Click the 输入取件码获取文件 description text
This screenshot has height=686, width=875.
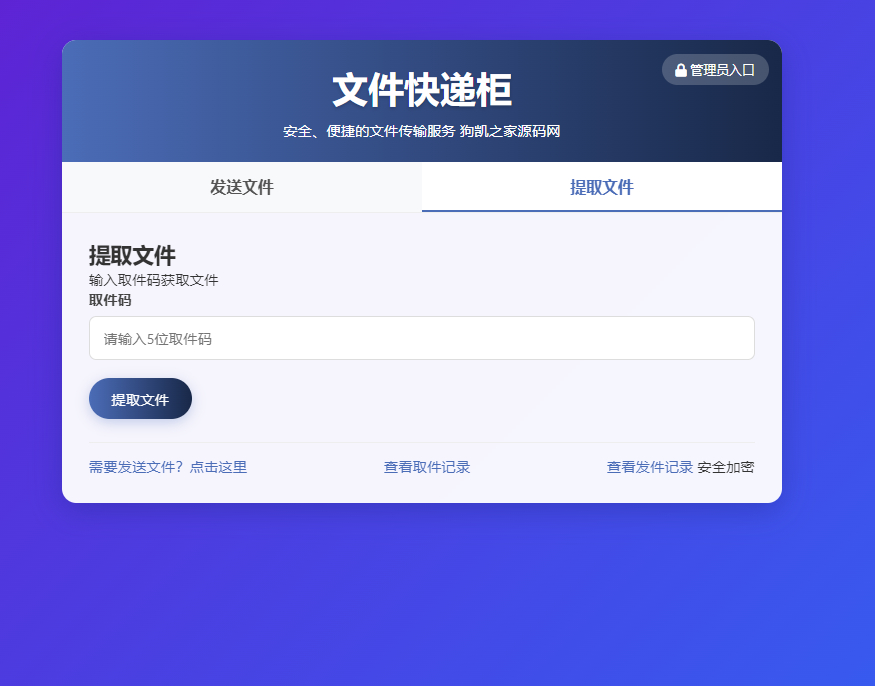[153, 280]
